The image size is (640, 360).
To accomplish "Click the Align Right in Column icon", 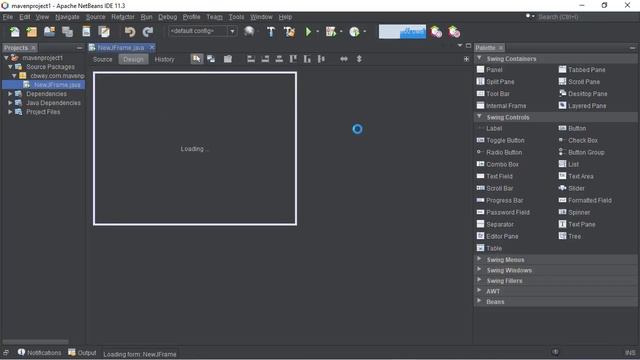I will coord(265,59).
